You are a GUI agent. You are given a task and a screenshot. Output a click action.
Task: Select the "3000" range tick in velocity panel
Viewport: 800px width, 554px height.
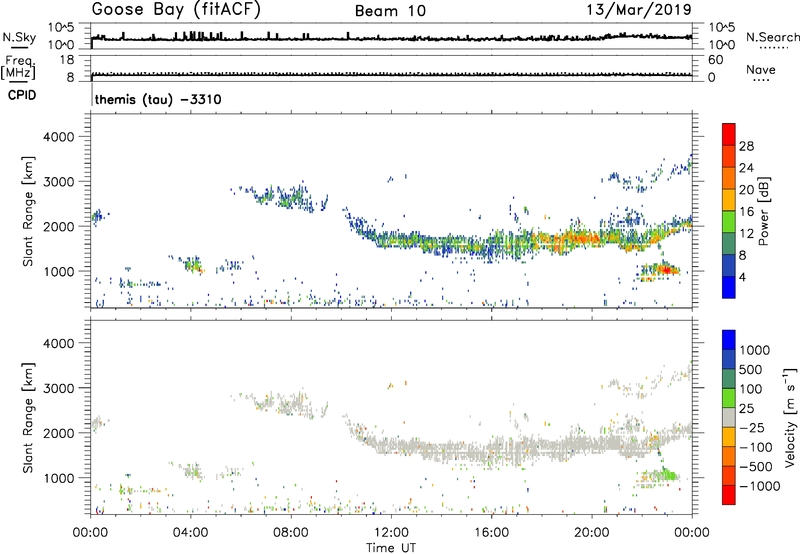point(59,388)
